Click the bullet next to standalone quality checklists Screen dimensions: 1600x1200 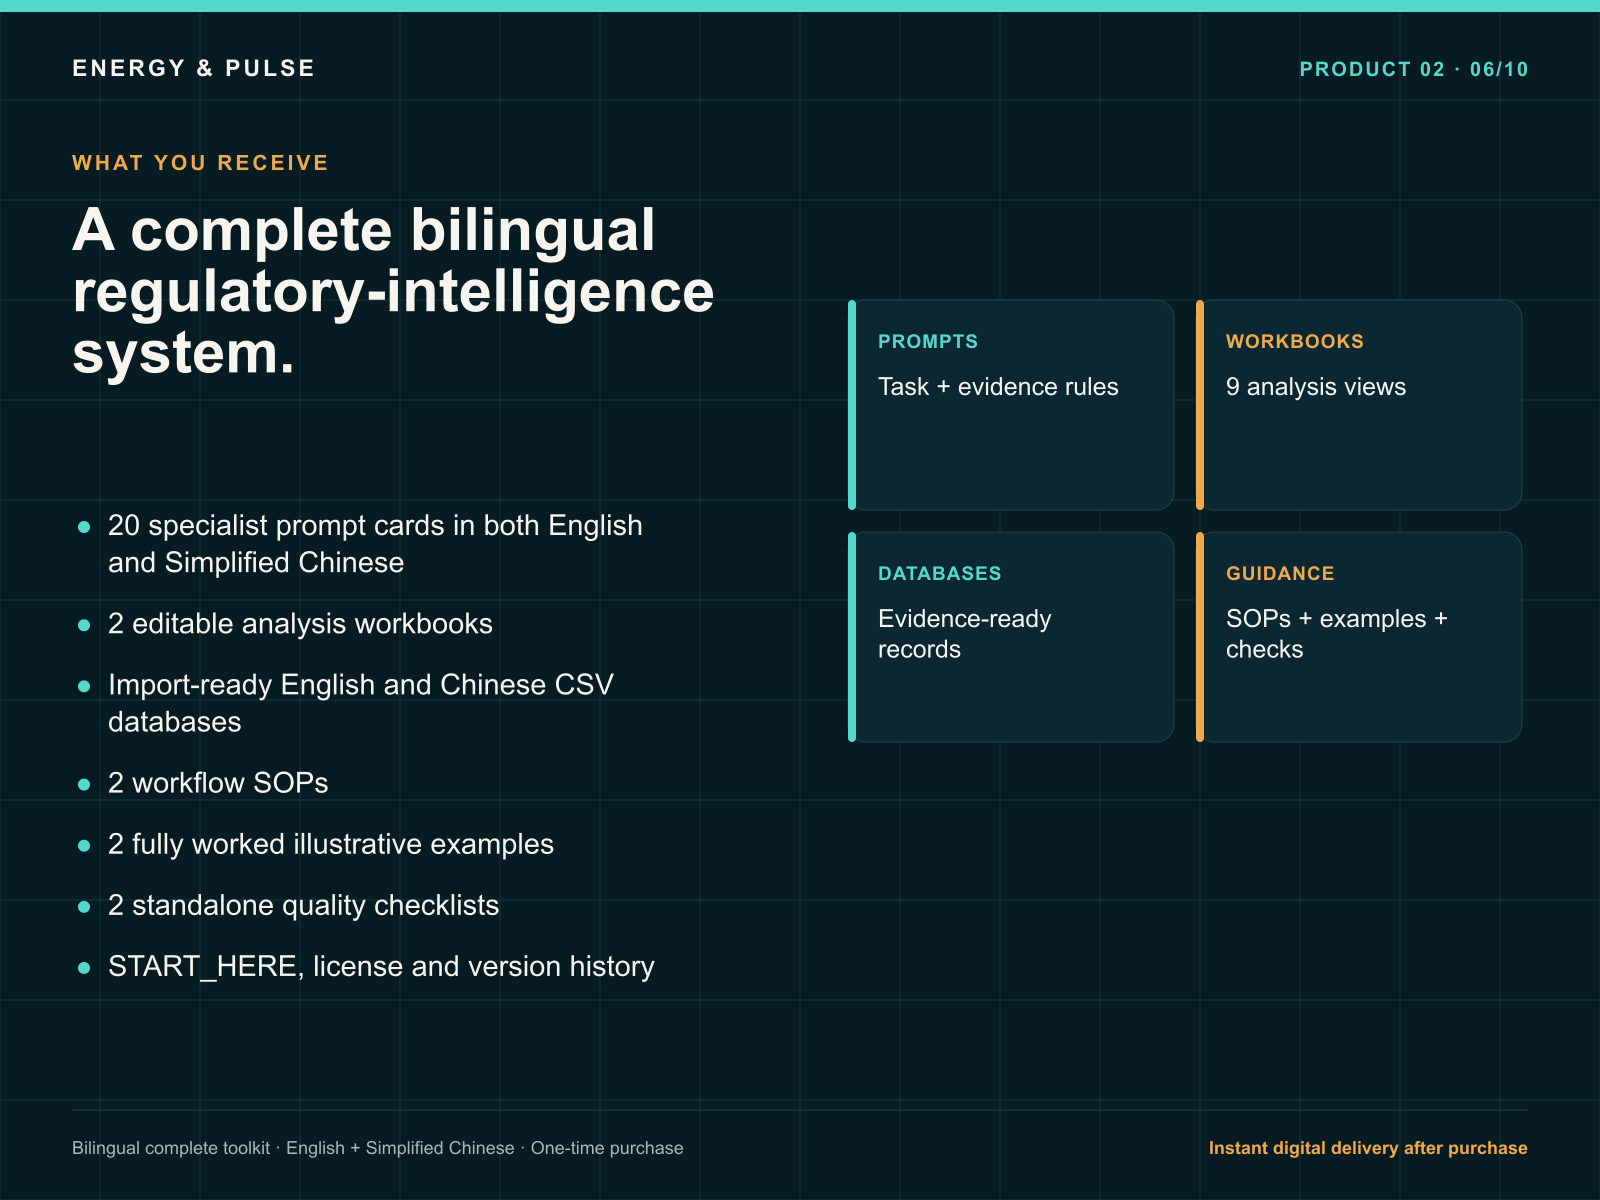84,906
